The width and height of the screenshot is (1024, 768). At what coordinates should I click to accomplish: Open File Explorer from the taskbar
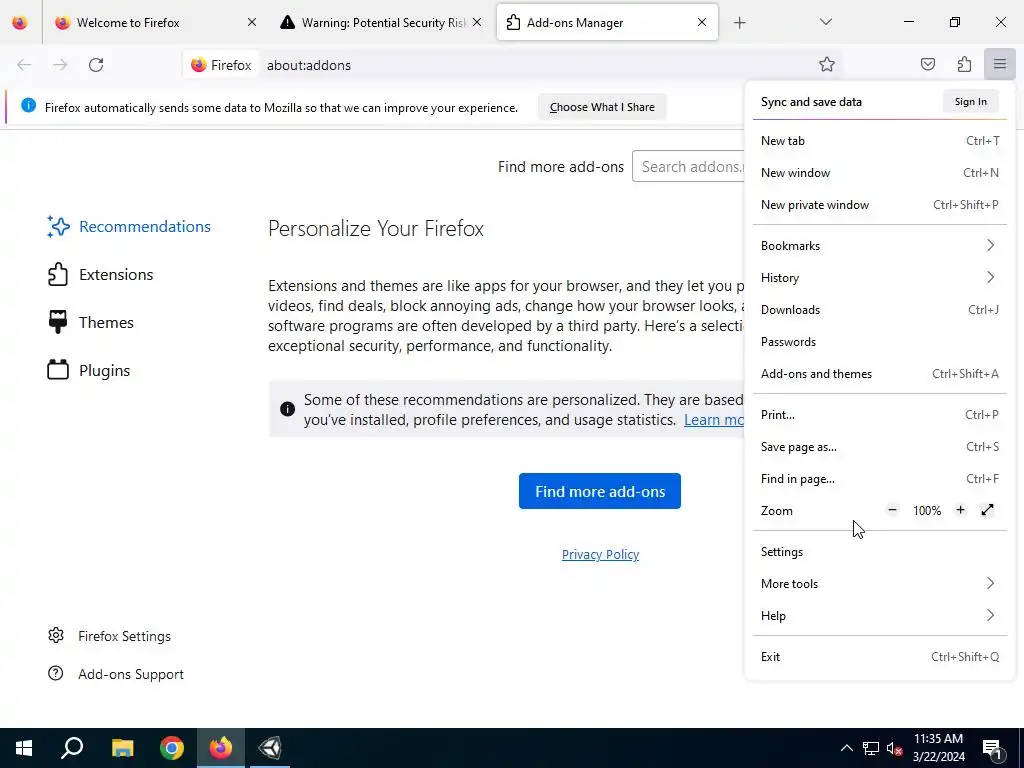coord(122,748)
